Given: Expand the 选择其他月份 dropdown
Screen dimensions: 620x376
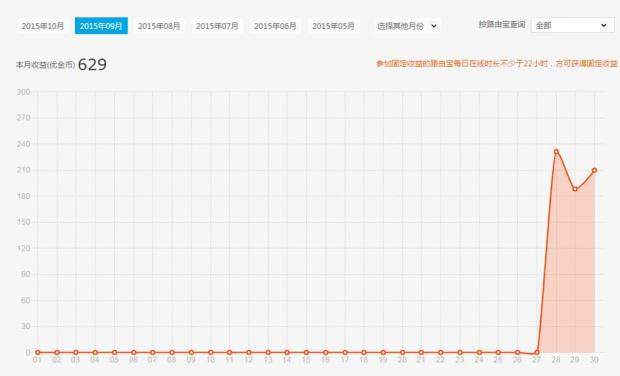Looking at the screenshot, I should (x=407, y=26).
